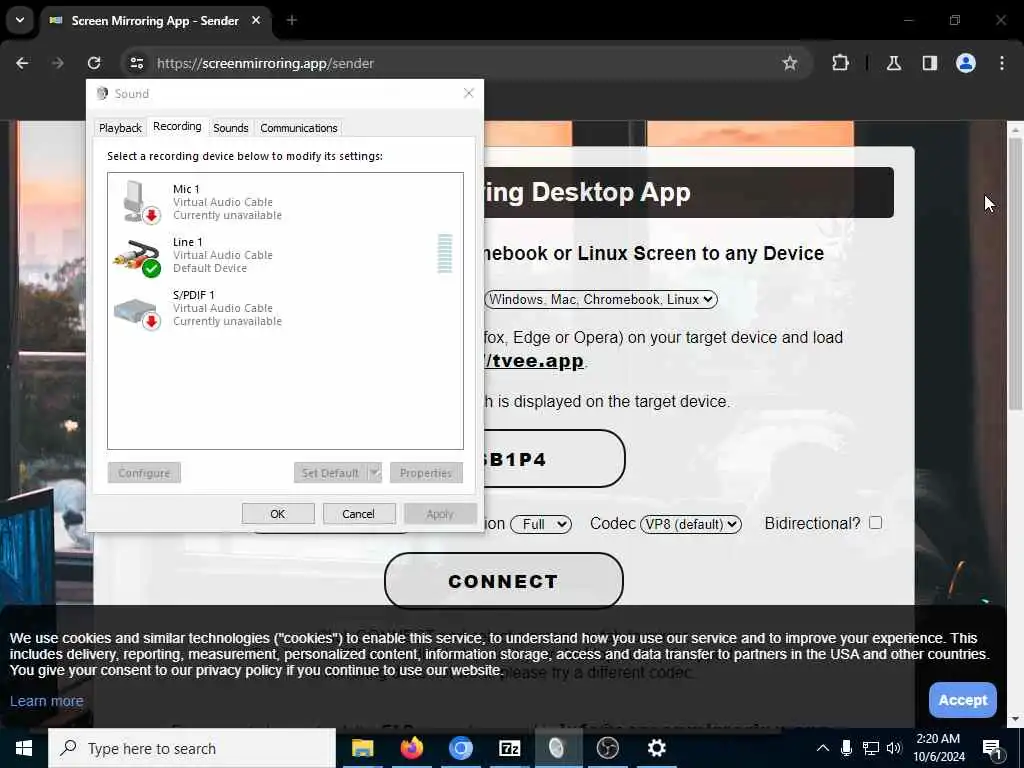Accept the cookies notice

(x=963, y=700)
